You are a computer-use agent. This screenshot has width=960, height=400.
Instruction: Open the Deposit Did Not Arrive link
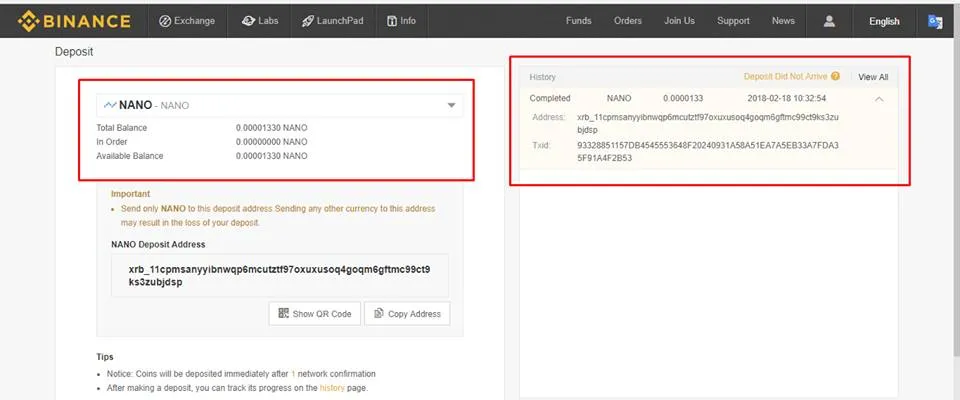tap(786, 77)
